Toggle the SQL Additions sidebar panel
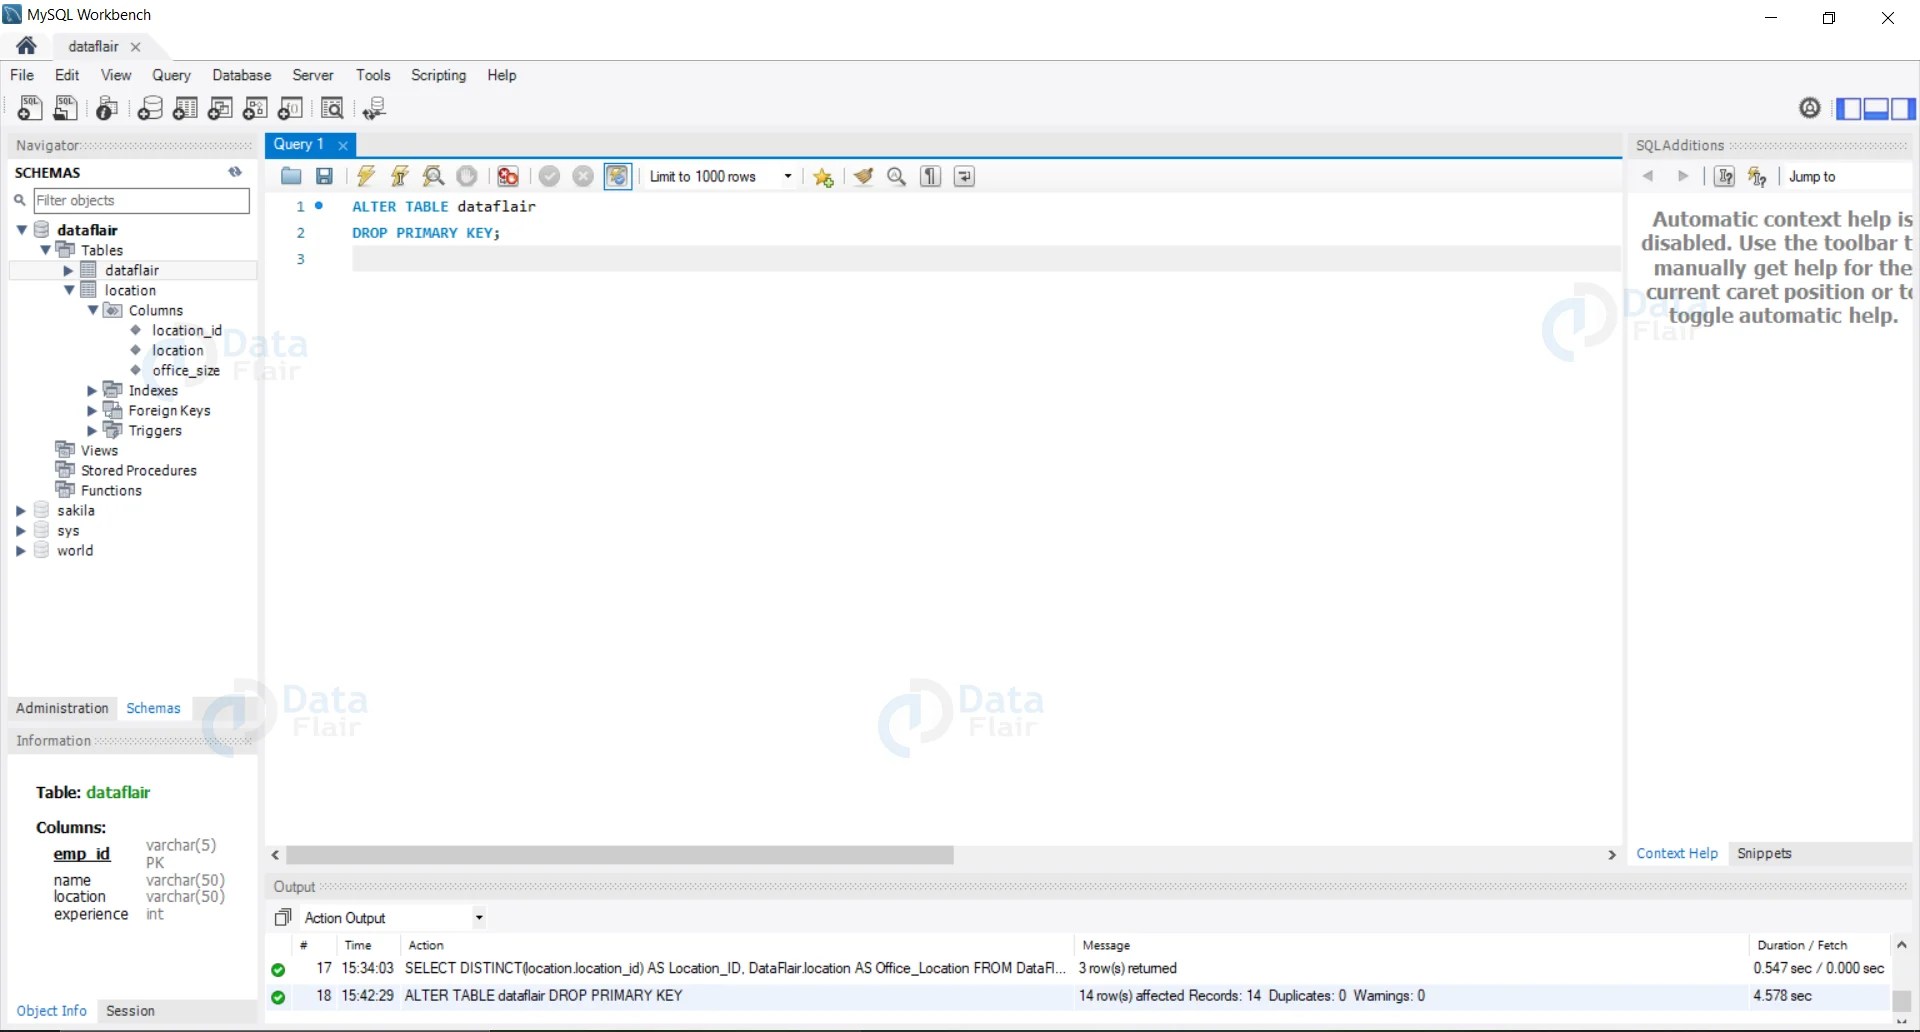The width and height of the screenshot is (1920, 1032). tap(1904, 108)
